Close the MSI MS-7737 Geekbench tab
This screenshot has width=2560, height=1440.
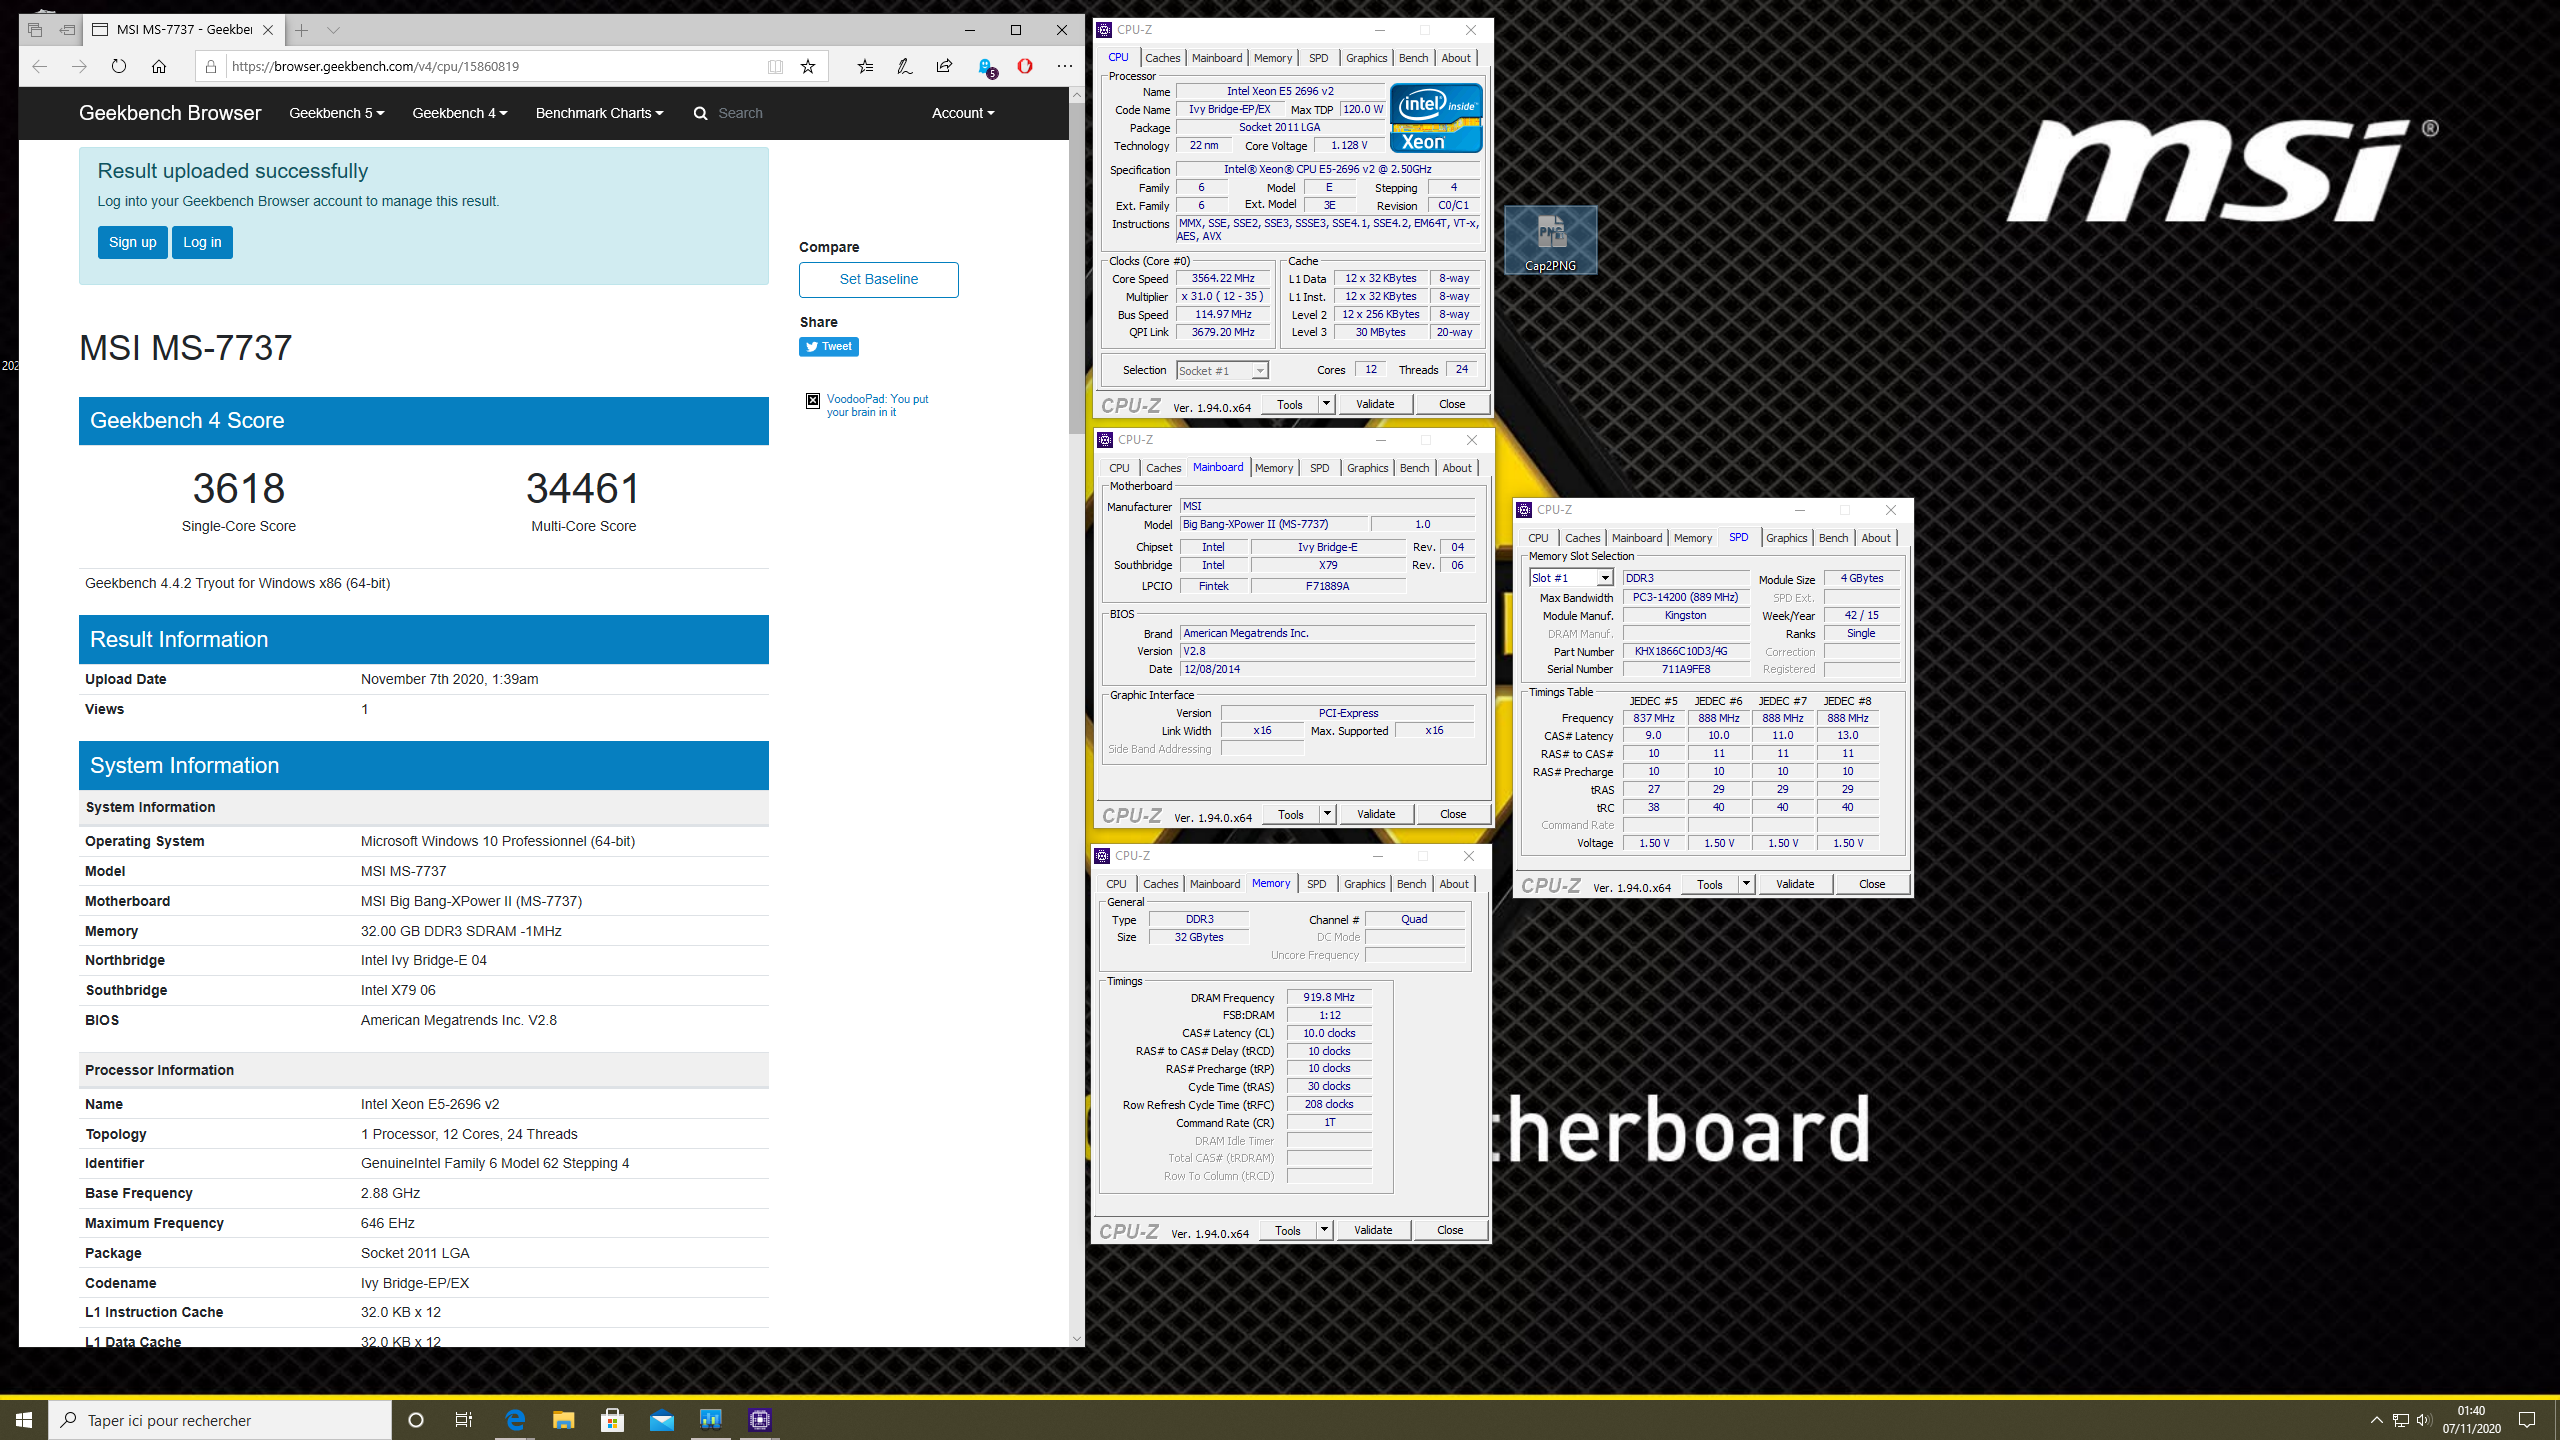(268, 30)
